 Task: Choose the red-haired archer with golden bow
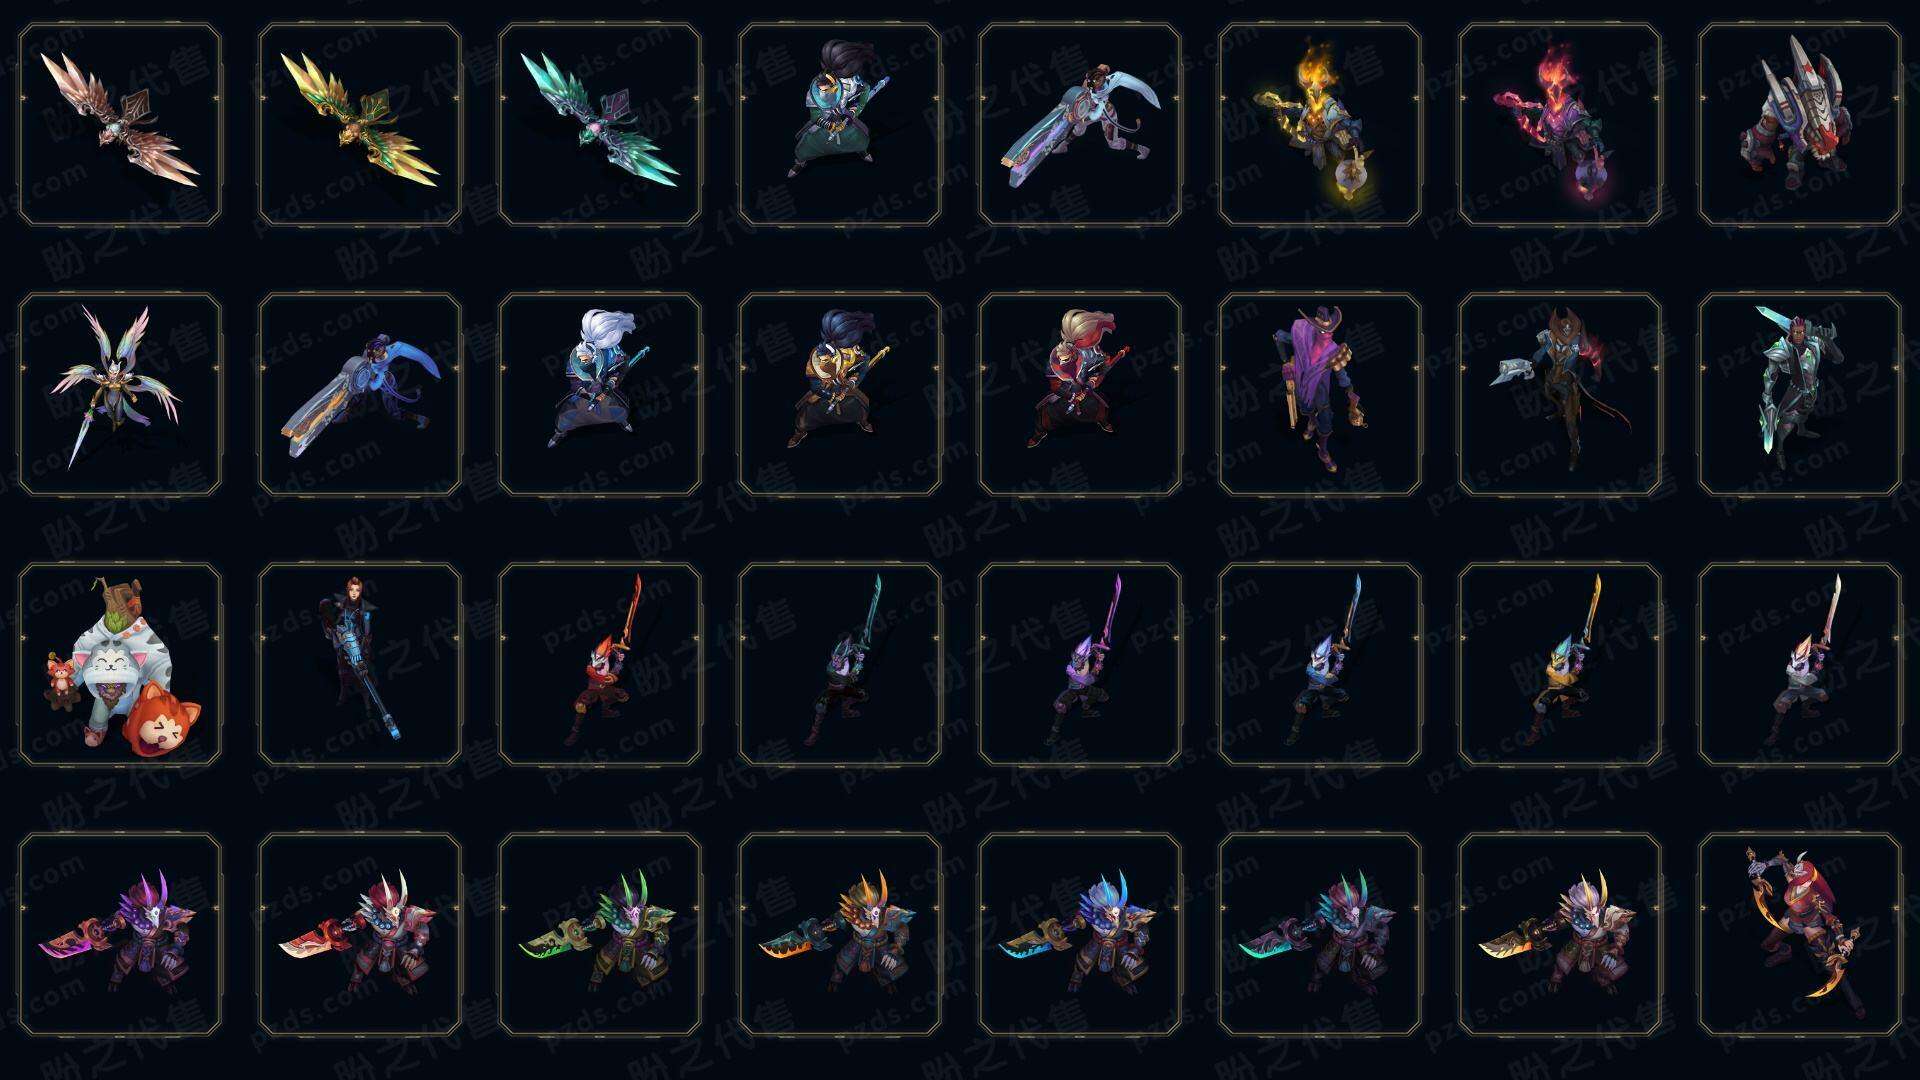click(1800, 934)
